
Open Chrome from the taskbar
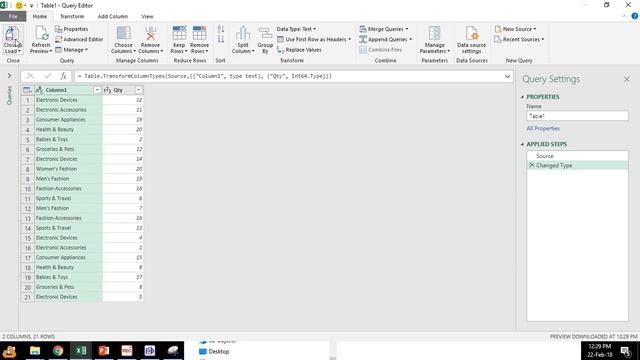point(58,351)
